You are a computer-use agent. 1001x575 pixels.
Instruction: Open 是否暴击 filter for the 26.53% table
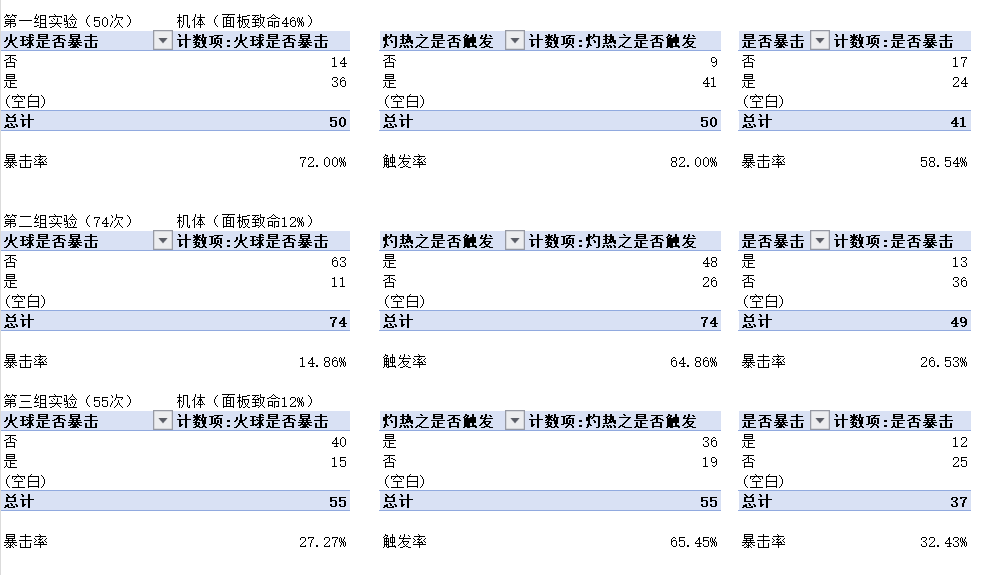[x=820, y=241]
